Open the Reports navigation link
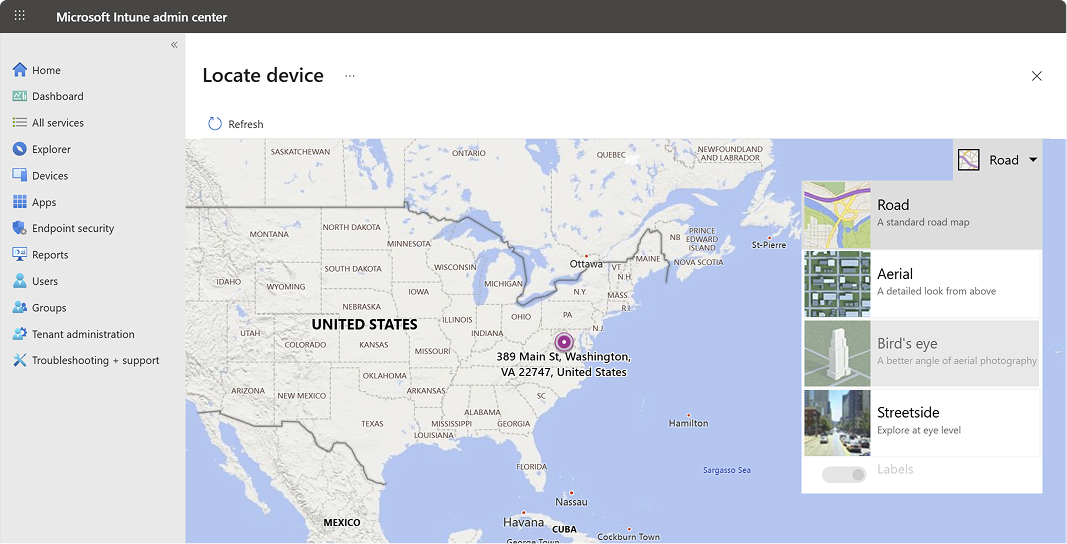 (x=50, y=255)
